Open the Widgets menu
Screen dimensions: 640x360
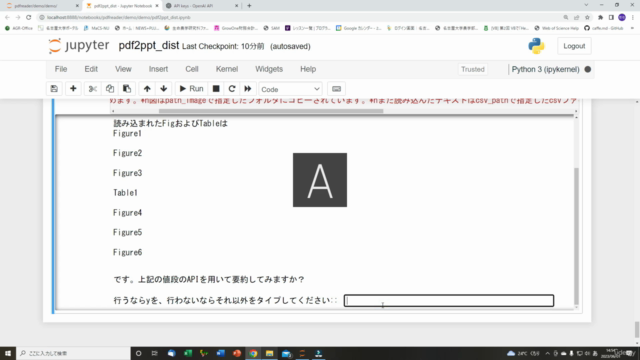[x=269, y=69]
